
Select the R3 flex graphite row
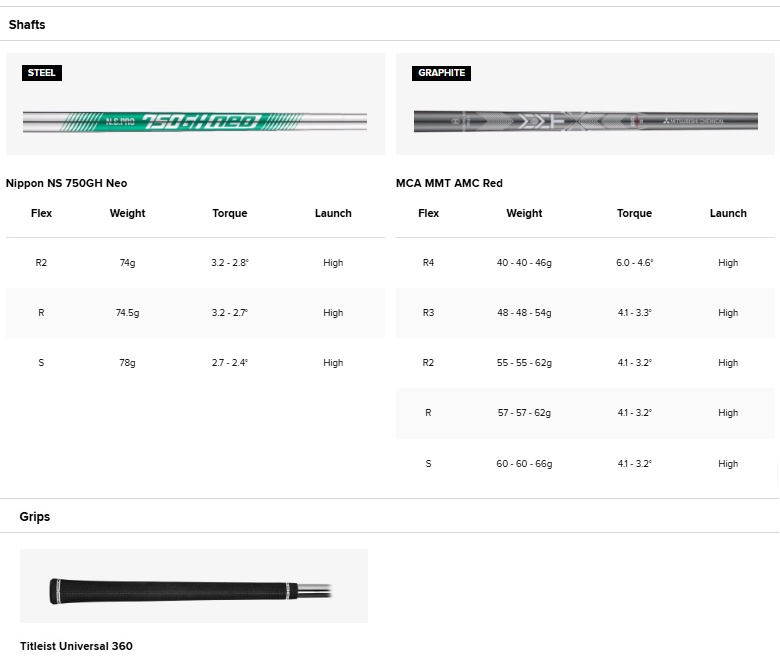click(428, 313)
